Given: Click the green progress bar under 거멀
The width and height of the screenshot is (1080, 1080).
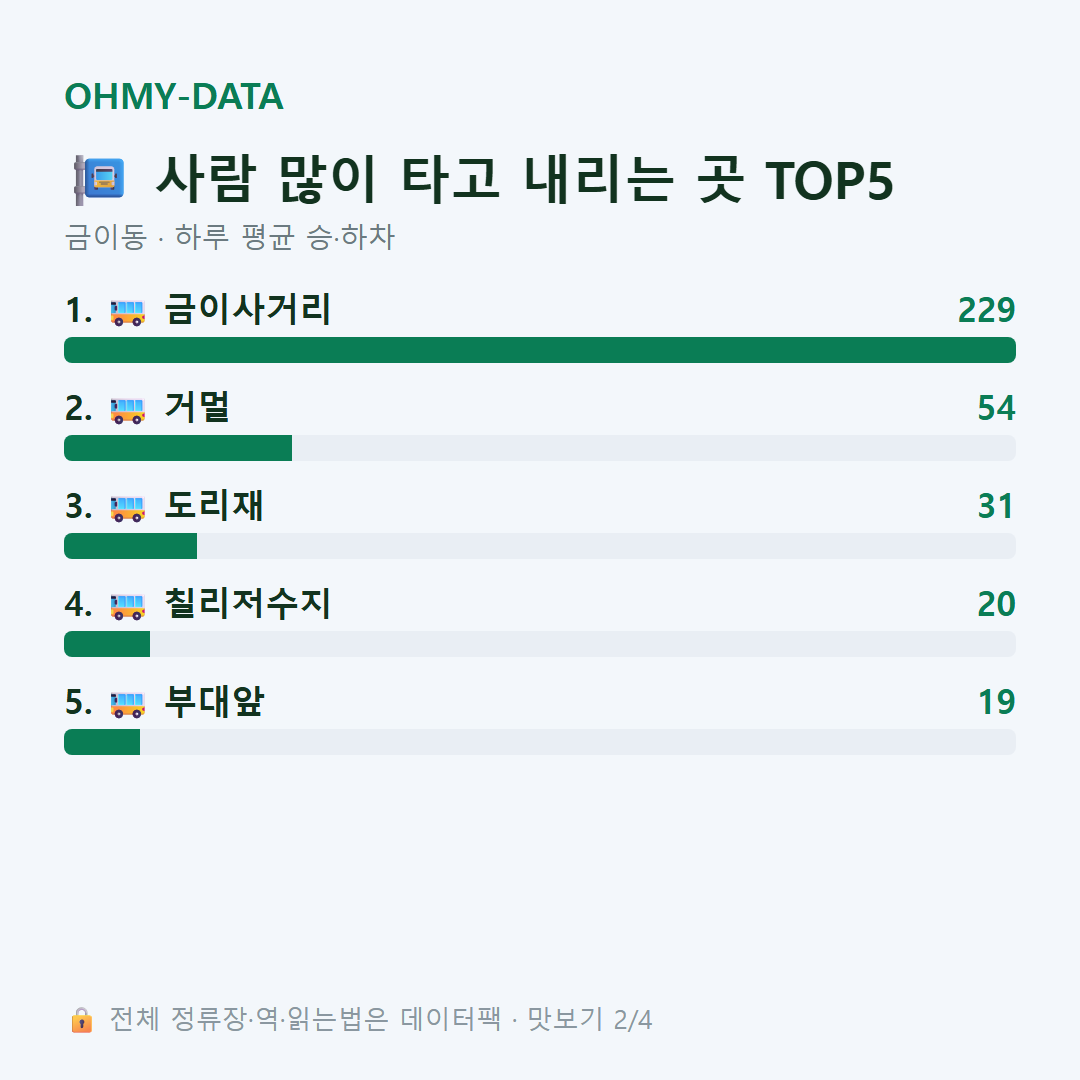Looking at the screenshot, I should click(178, 448).
